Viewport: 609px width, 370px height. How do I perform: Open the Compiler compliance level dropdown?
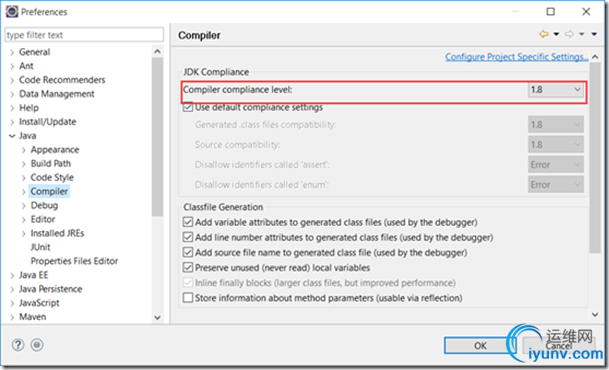(x=555, y=90)
